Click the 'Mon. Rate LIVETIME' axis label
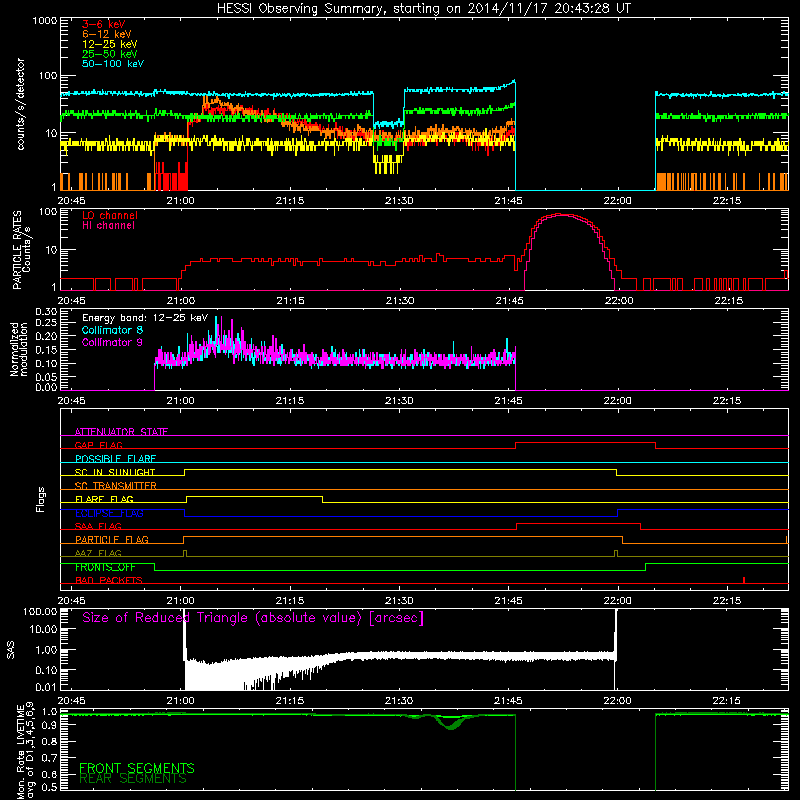 (x=20, y=751)
